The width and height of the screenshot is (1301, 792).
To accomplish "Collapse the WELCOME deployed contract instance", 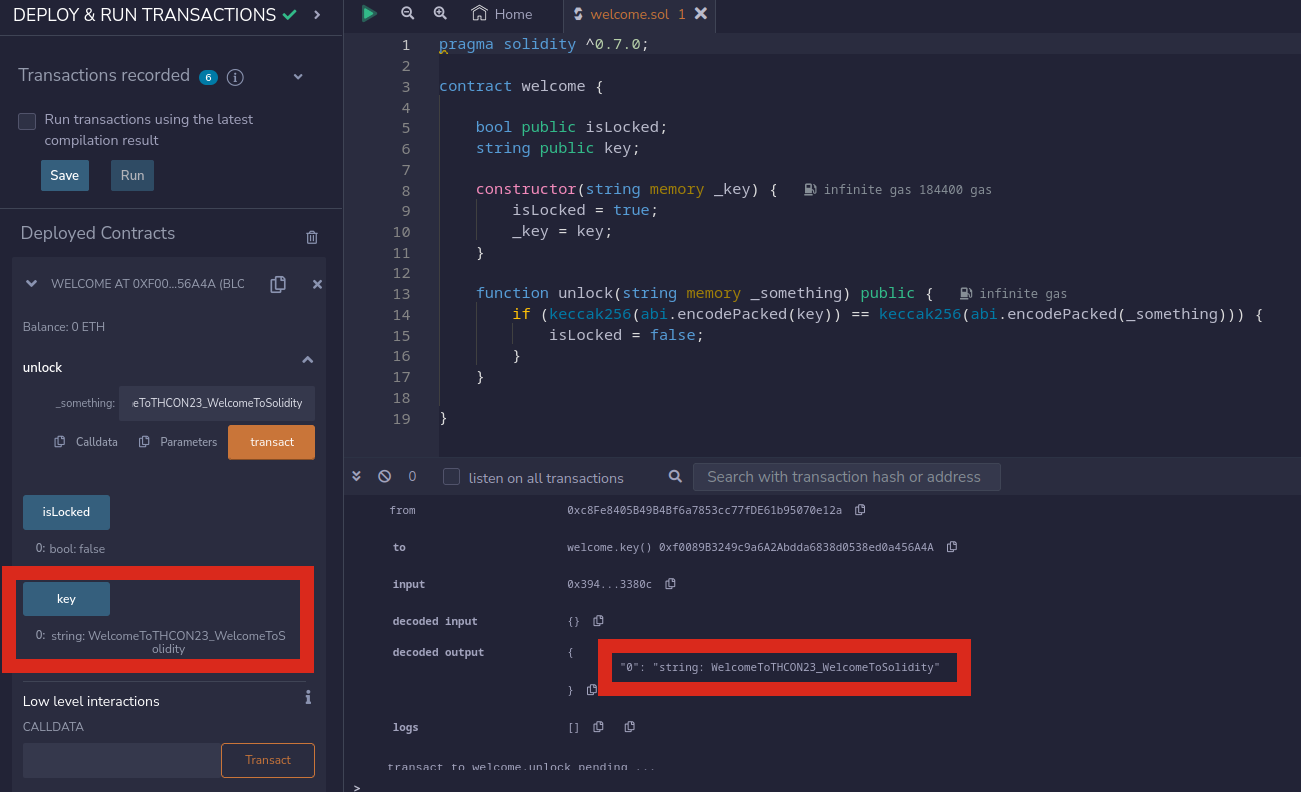I will point(31,284).
